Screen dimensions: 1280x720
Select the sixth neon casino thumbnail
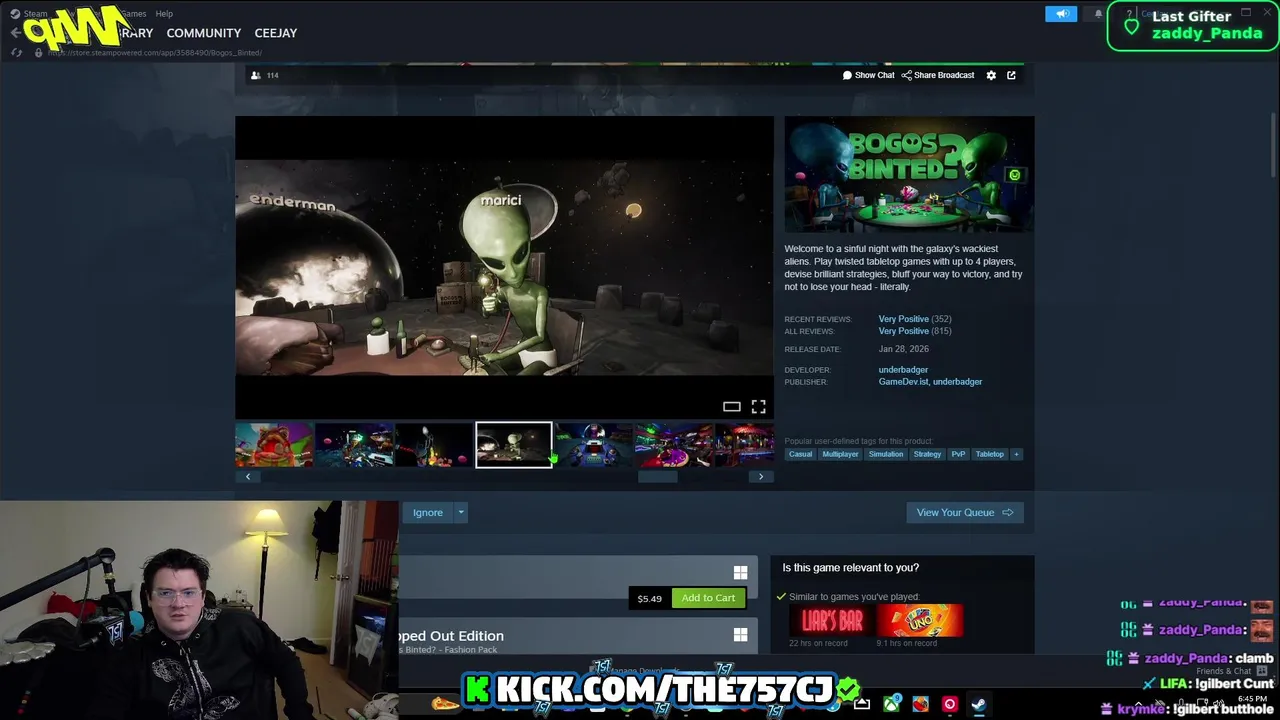click(674, 445)
